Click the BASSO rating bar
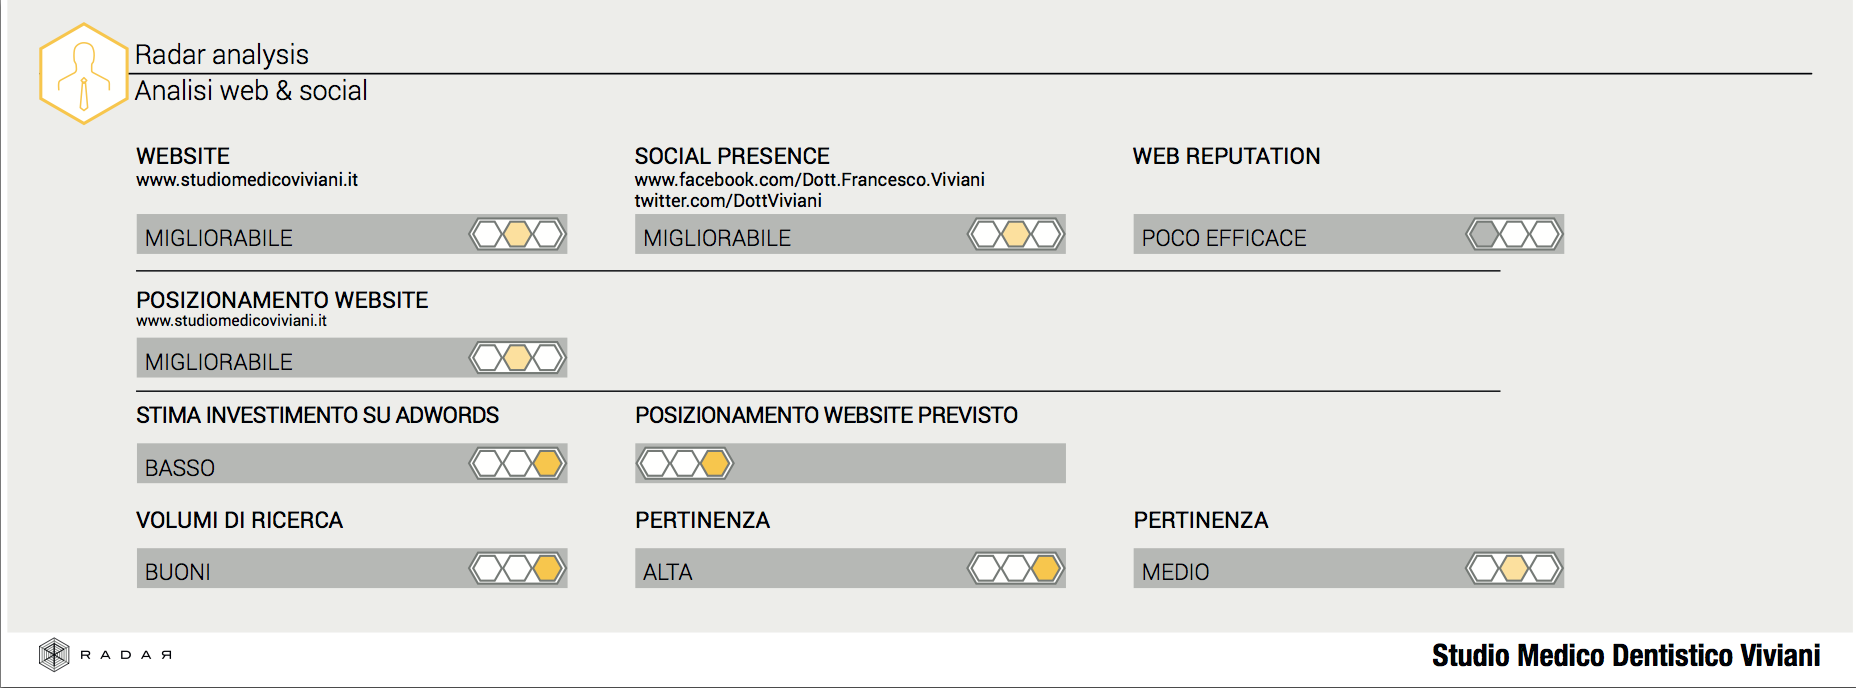 pos(300,465)
